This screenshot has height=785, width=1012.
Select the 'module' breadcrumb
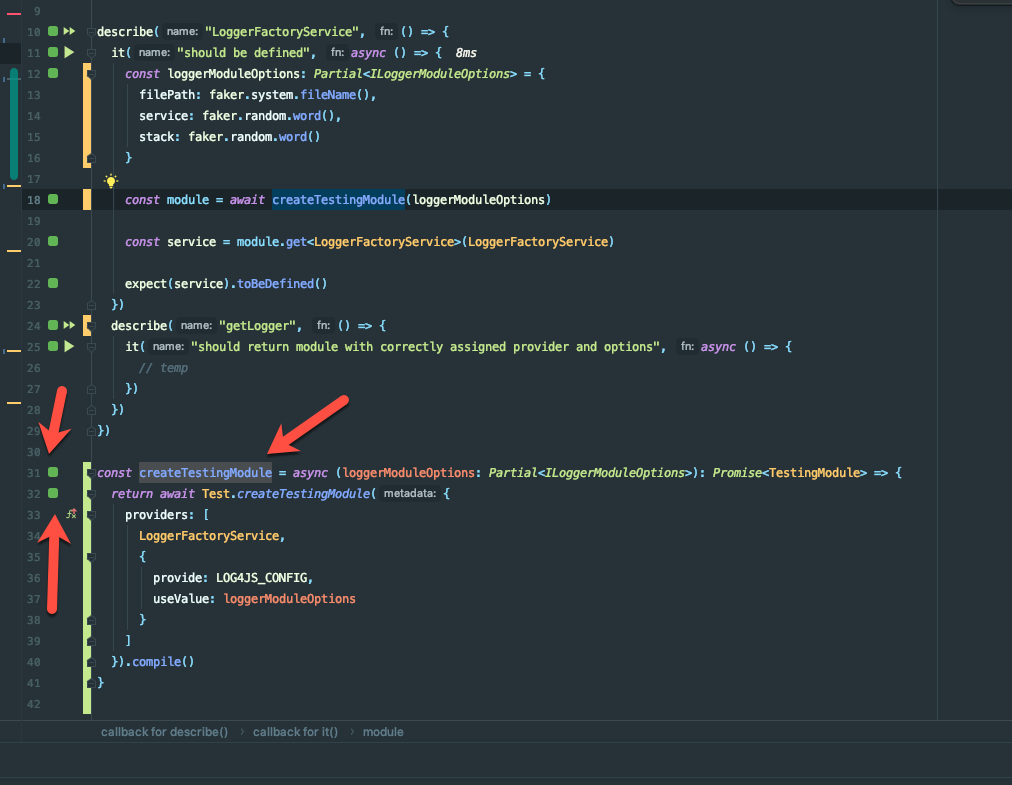click(383, 732)
